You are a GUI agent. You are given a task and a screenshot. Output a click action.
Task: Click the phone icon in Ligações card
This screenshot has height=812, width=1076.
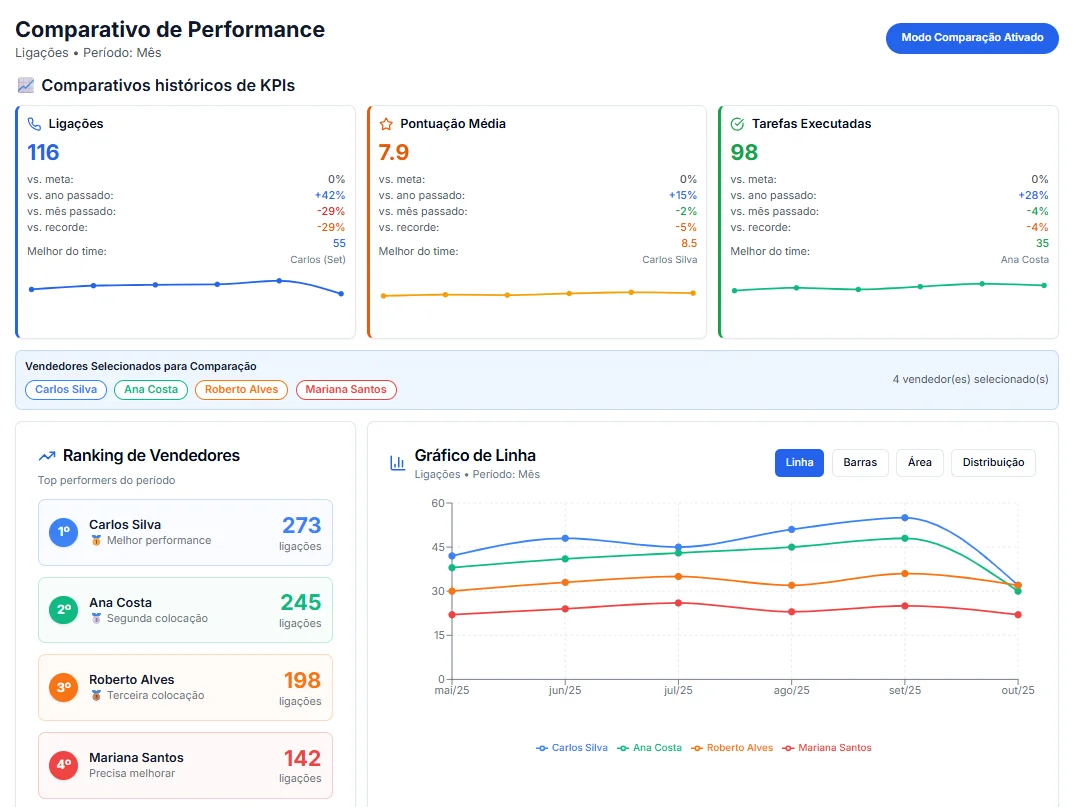(x=35, y=124)
